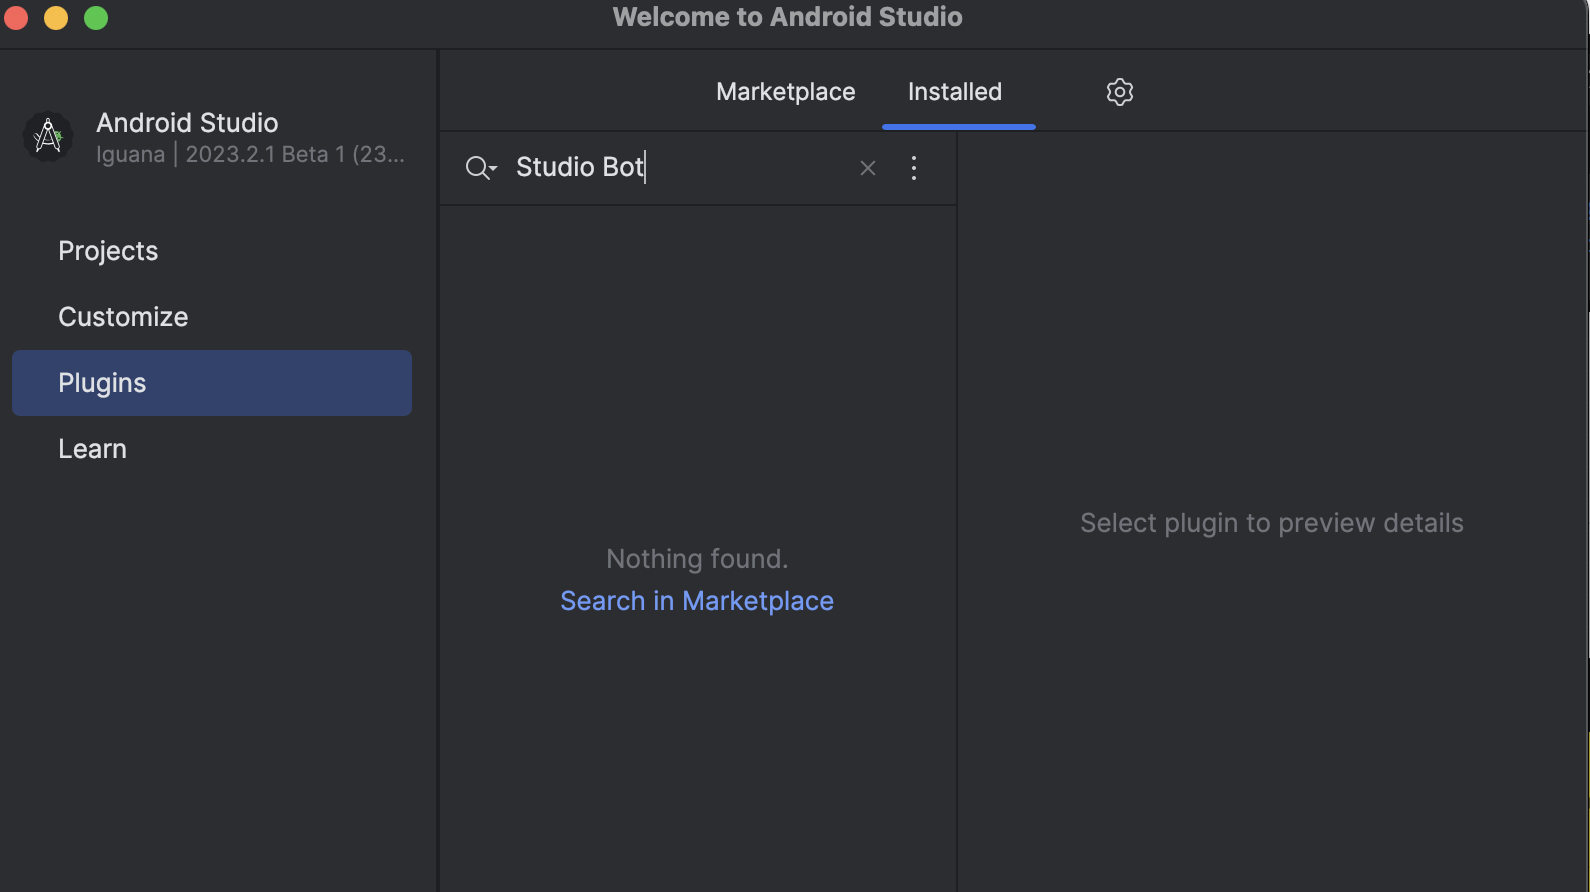This screenshot has height=892, width=1590.
Task: Select Plugins in the sidebar
Action: [x=102, y=383]
